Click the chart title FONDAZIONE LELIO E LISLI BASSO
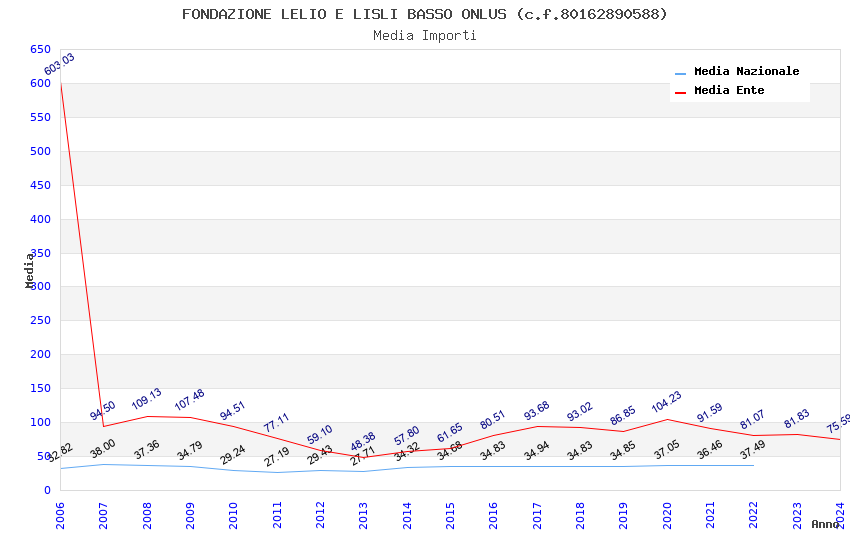Viewport: 850px width, 550px height. pos(424,14)
